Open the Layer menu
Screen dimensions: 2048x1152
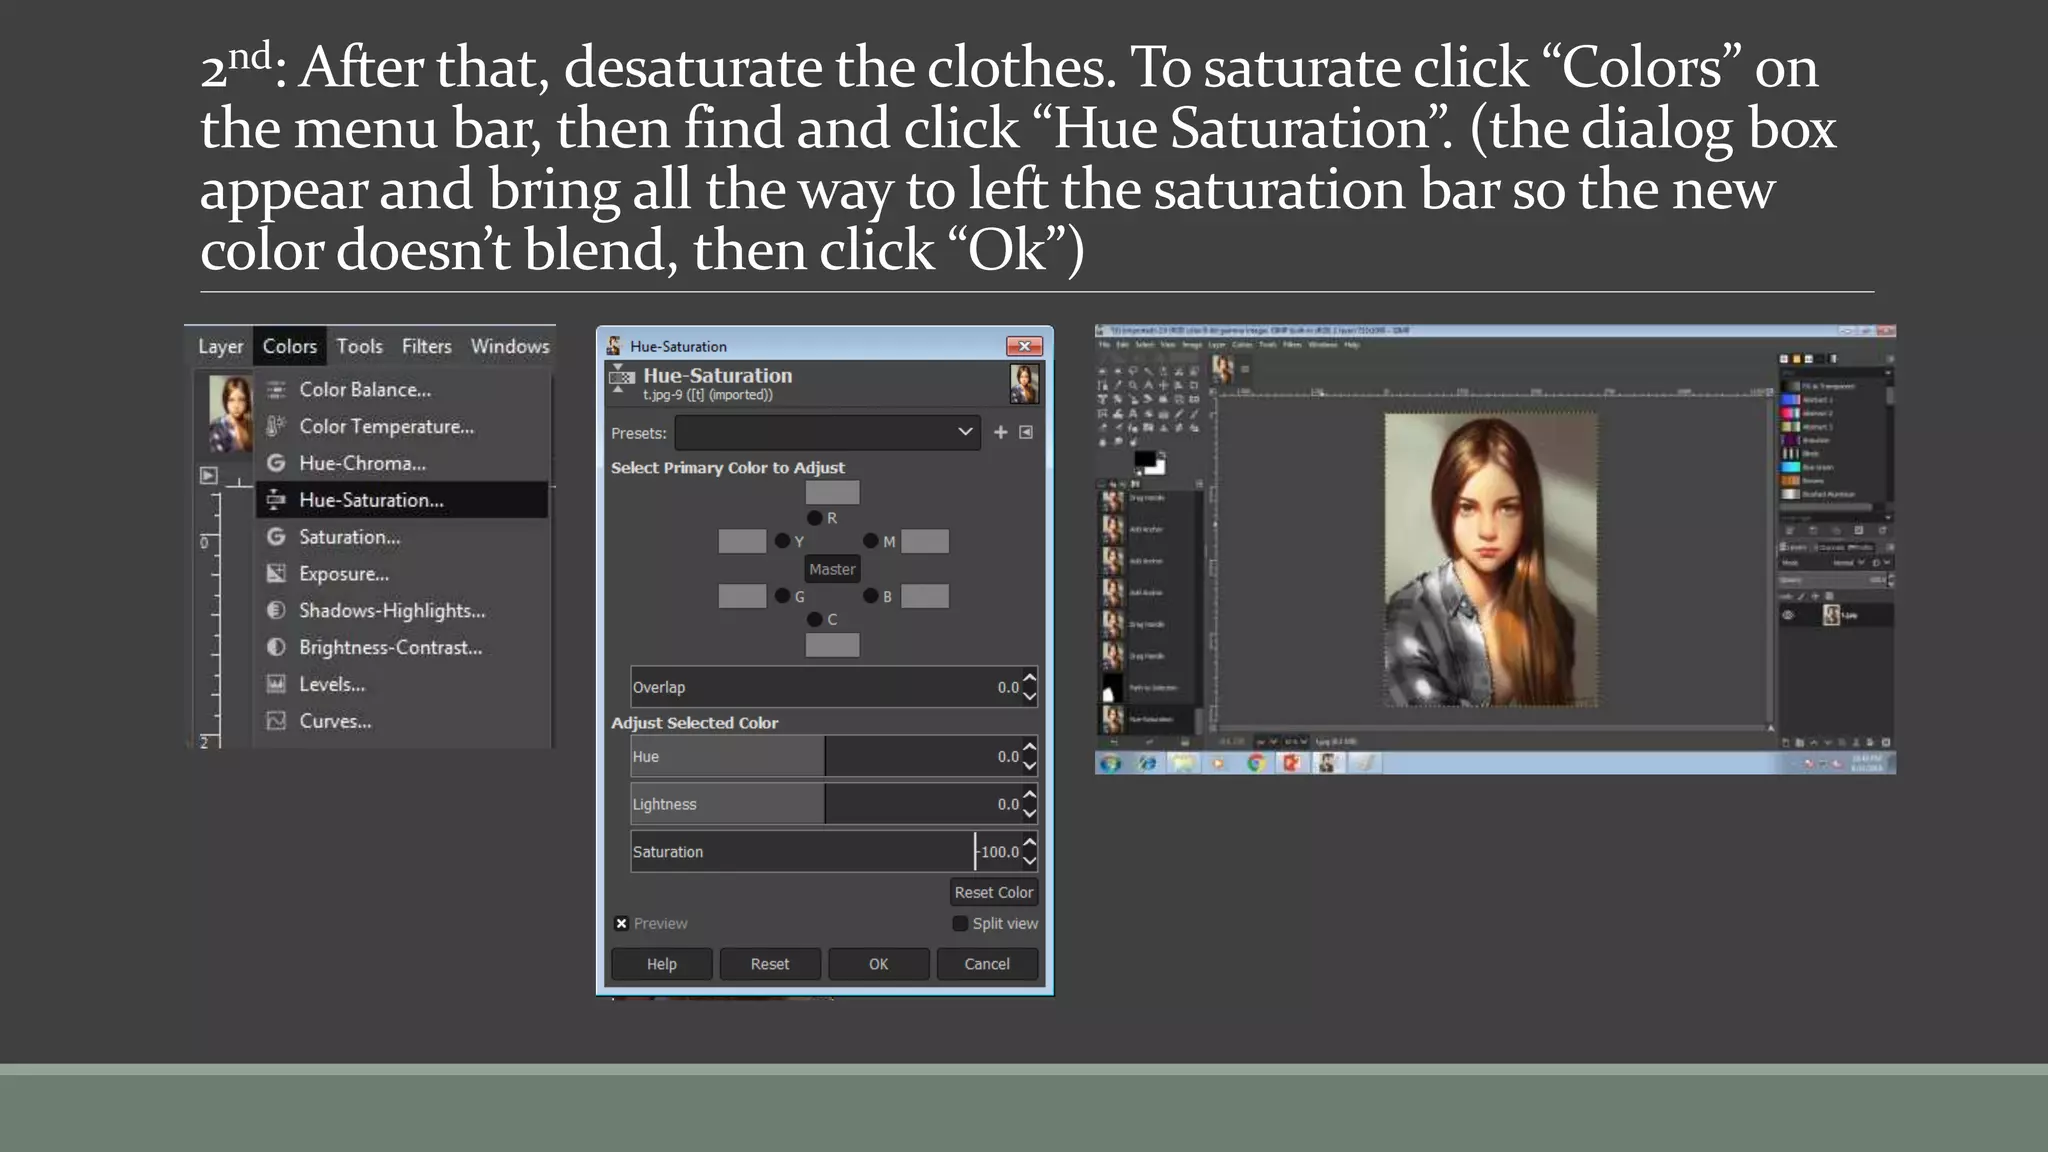click(220, 346)
